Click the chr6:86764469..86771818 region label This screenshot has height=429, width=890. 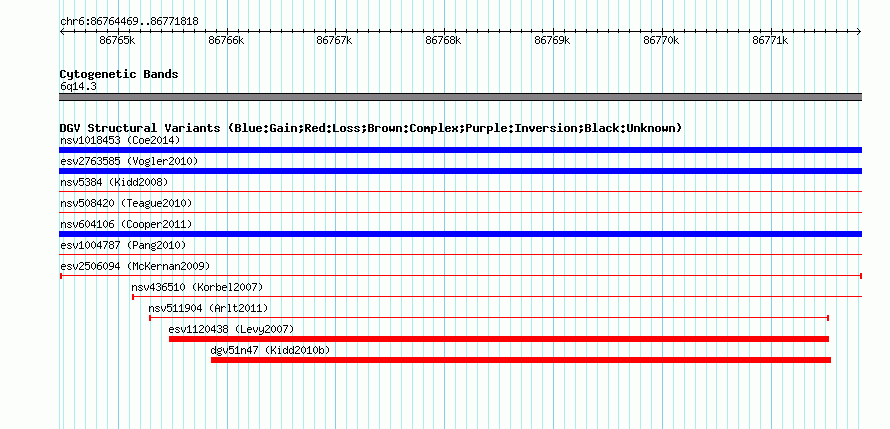pos(129,22)
